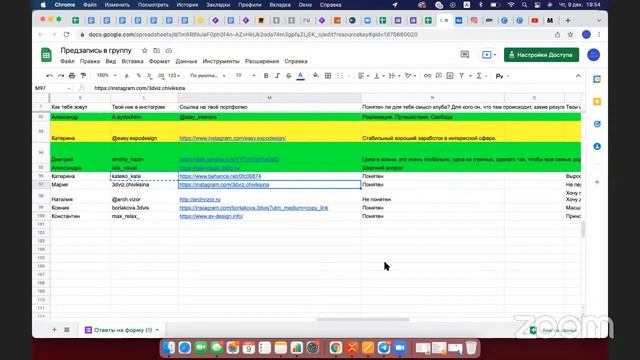Format selection as percent
This screenshot has width=640, height=360.
tap(139, 76)
